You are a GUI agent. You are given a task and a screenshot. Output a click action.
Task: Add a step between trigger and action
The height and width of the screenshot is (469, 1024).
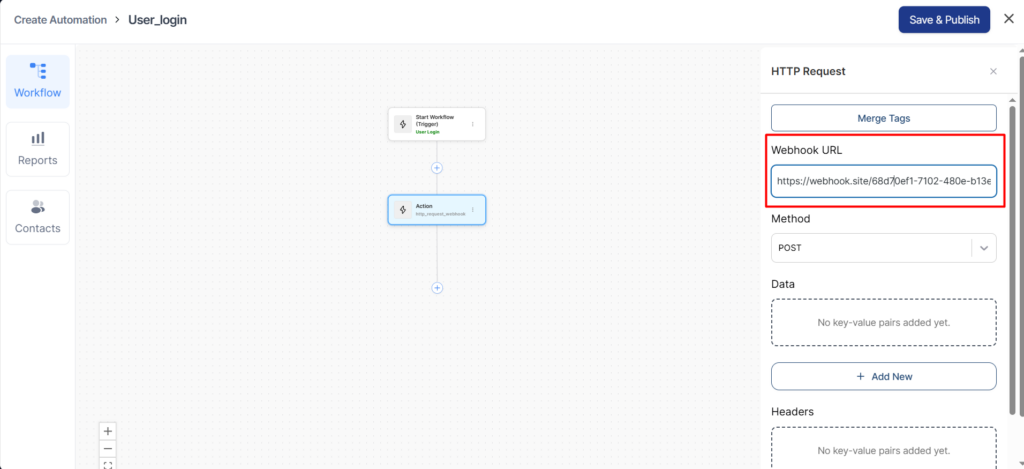(x=437, y=168)
